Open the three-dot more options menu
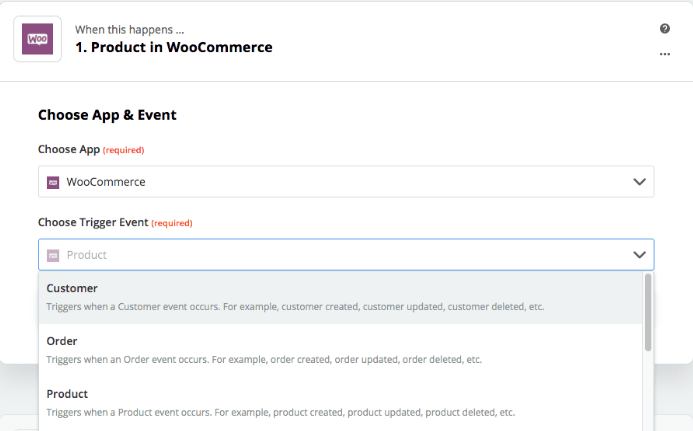This screenshot has width=693, height=431. click(665, 54)
